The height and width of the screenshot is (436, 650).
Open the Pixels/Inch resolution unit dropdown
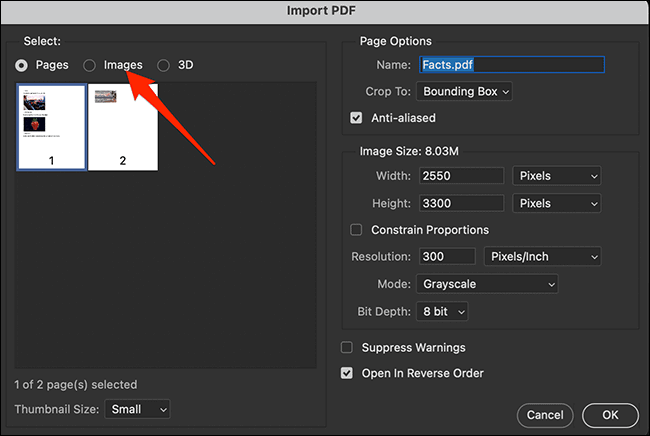543,257
